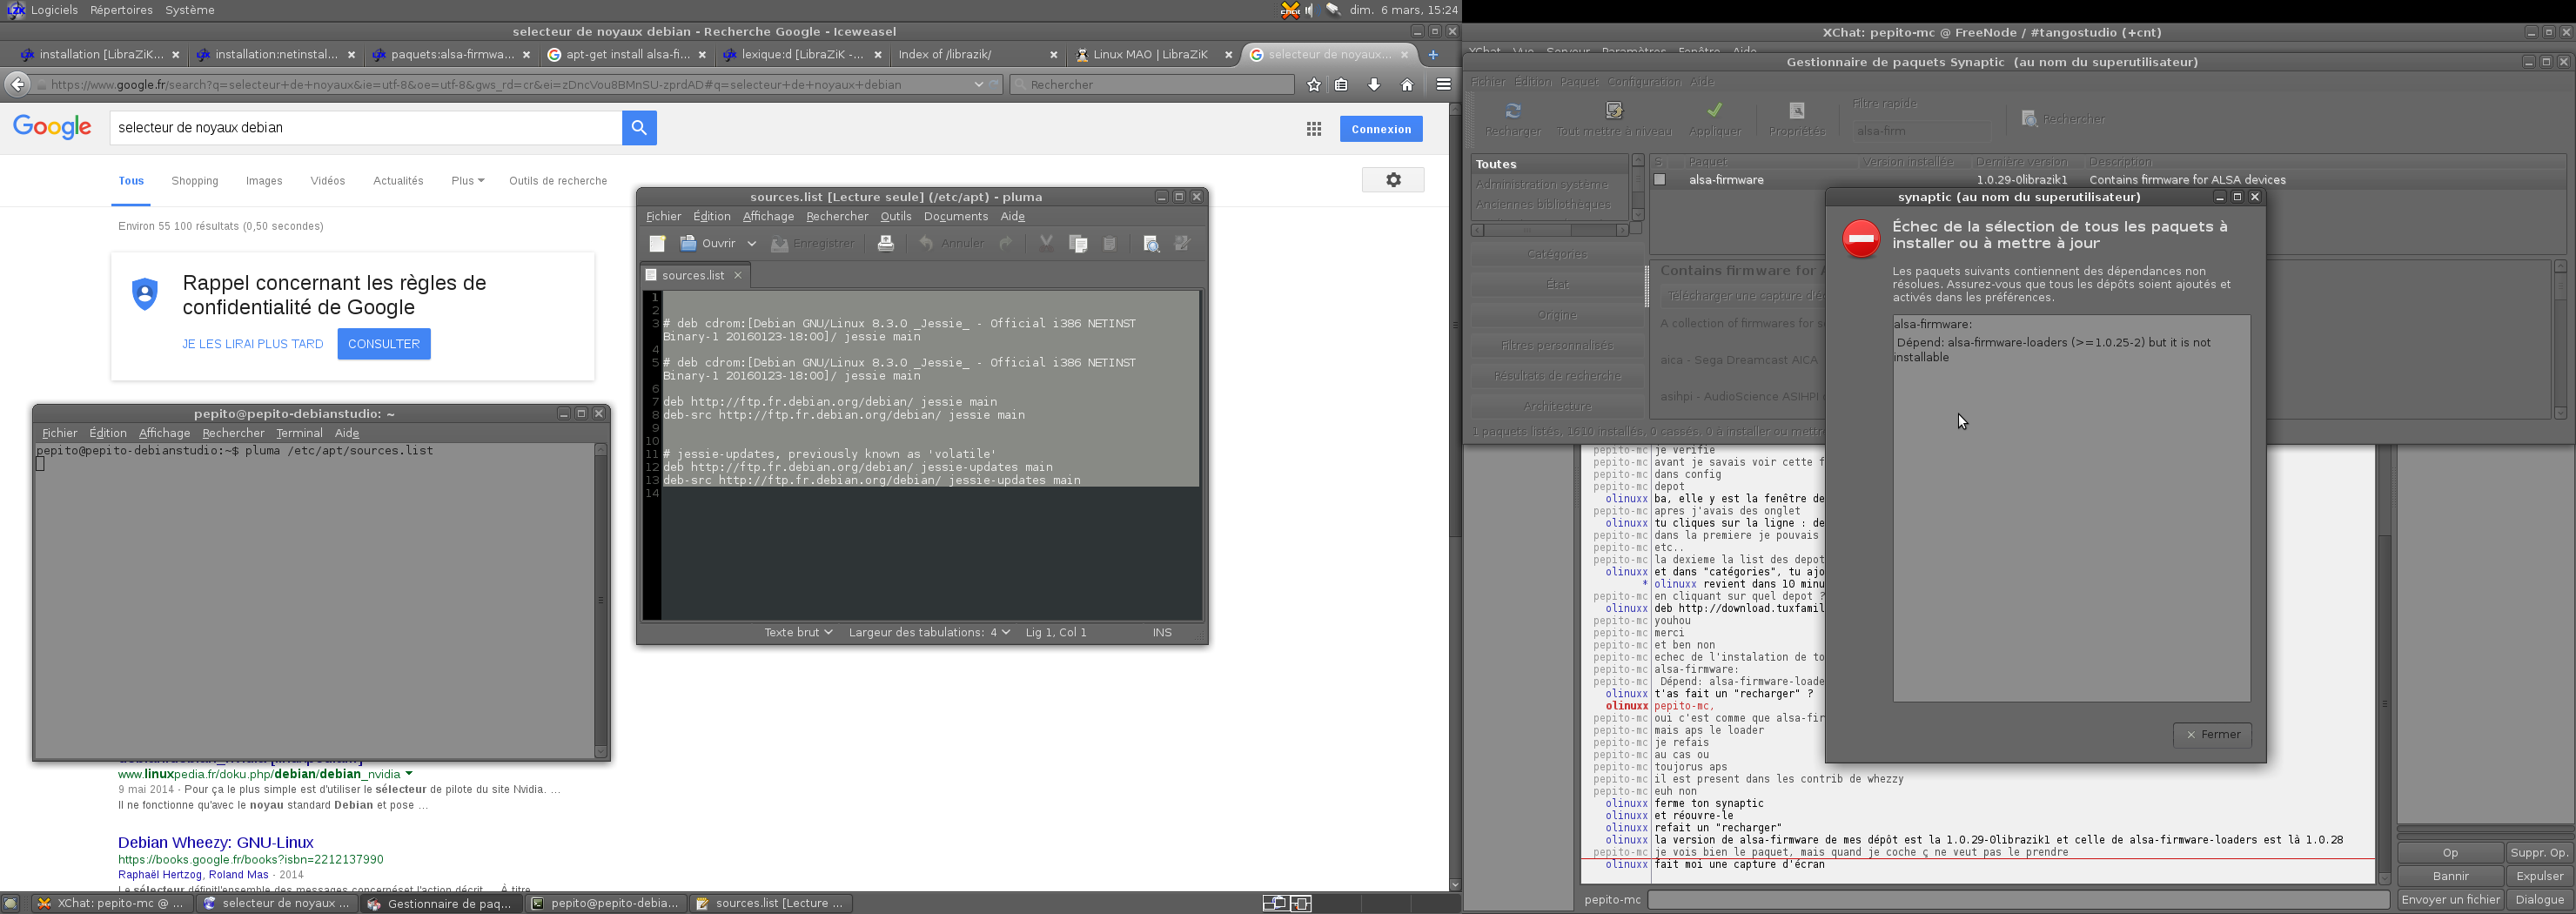
Task: Close the synaptic error with Fermer
Action: 2212,735
